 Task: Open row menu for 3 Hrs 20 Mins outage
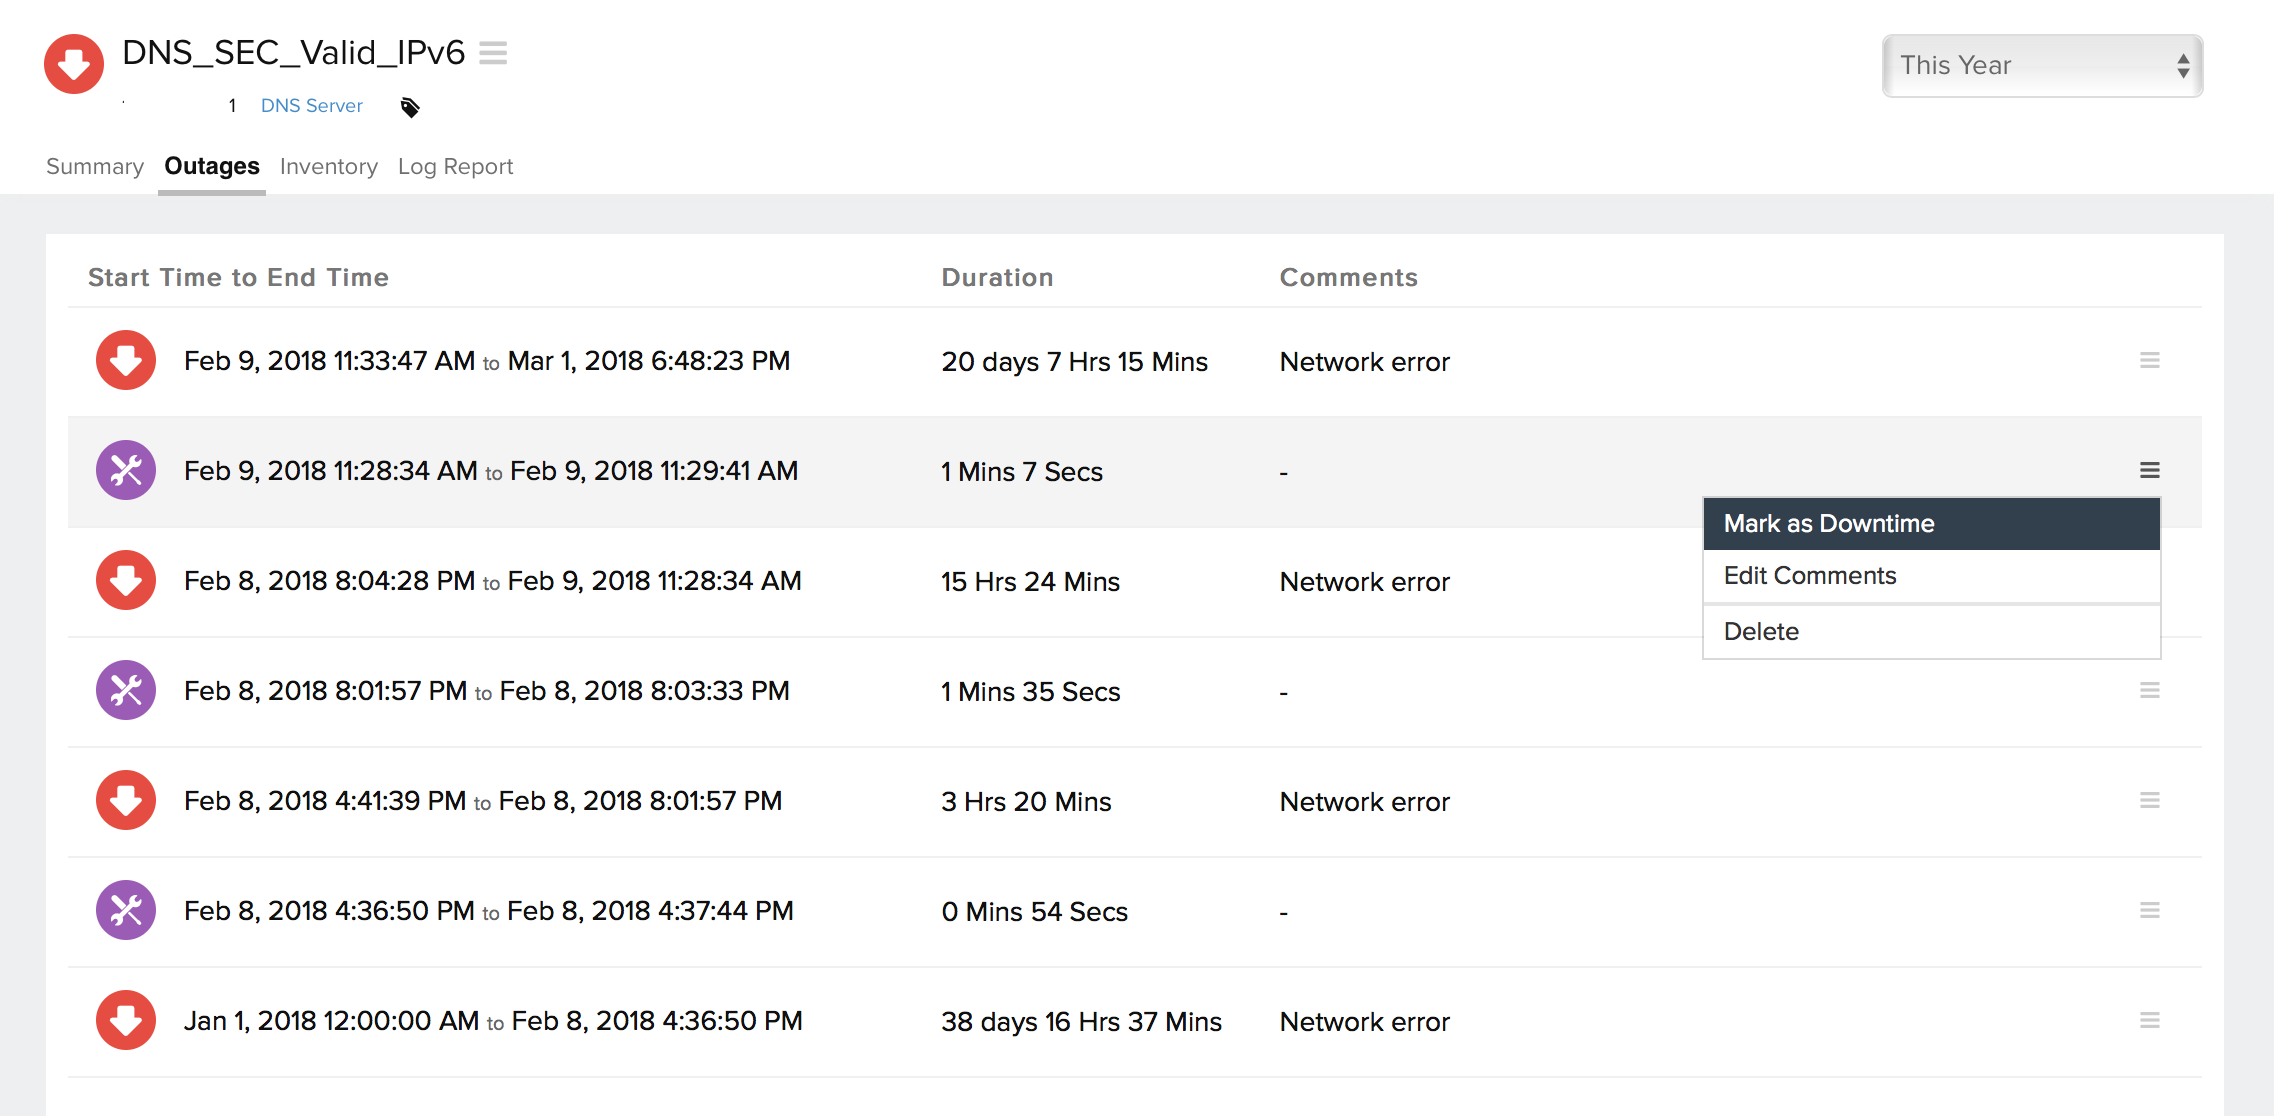2149,800
